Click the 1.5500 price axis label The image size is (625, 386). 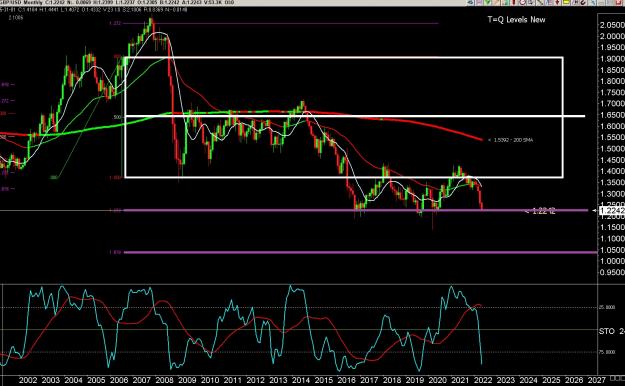(x=612, y=137)
